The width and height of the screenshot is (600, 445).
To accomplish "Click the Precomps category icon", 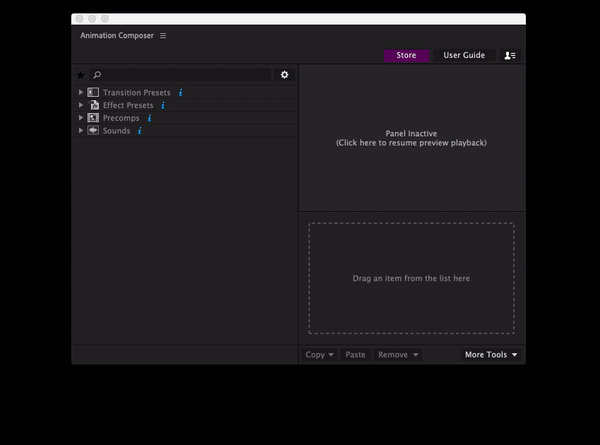I will coord(93,117).
